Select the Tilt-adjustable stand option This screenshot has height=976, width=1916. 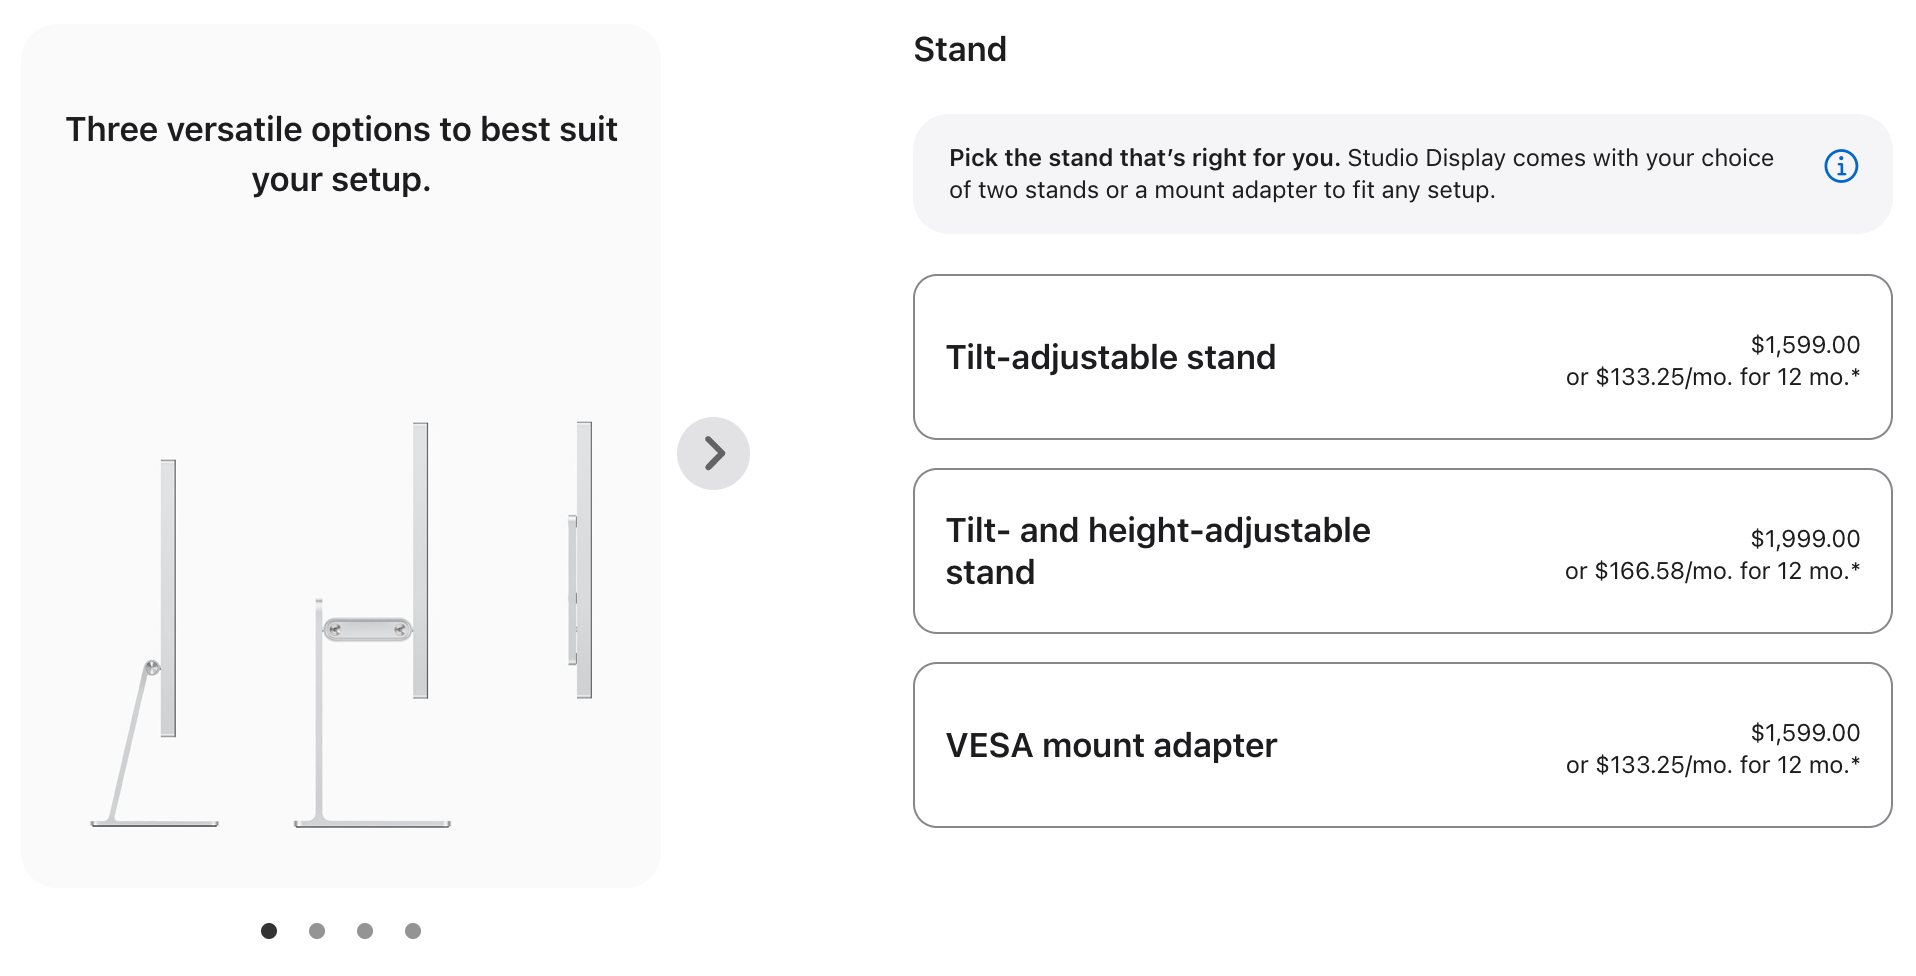click(1110, 357)
